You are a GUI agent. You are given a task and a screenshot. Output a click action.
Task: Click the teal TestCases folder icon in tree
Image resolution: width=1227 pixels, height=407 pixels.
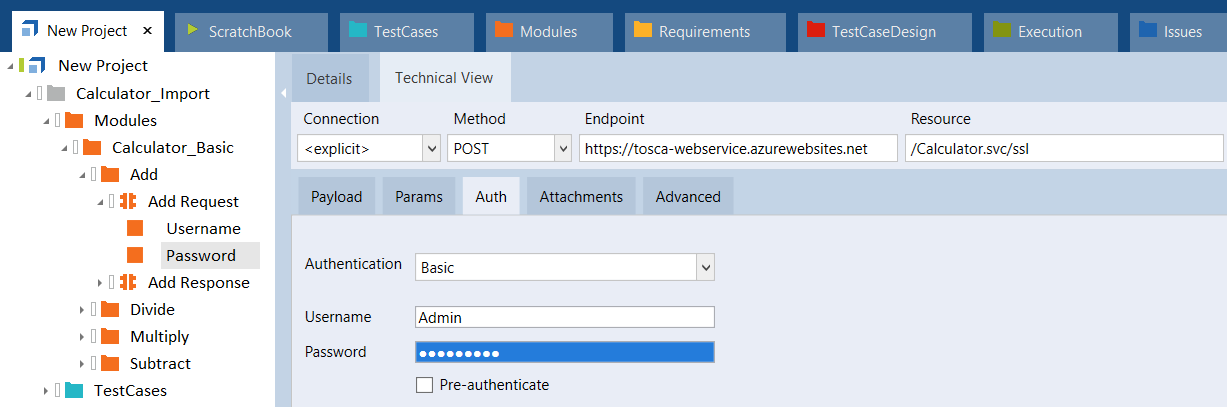tap(74, 390)
